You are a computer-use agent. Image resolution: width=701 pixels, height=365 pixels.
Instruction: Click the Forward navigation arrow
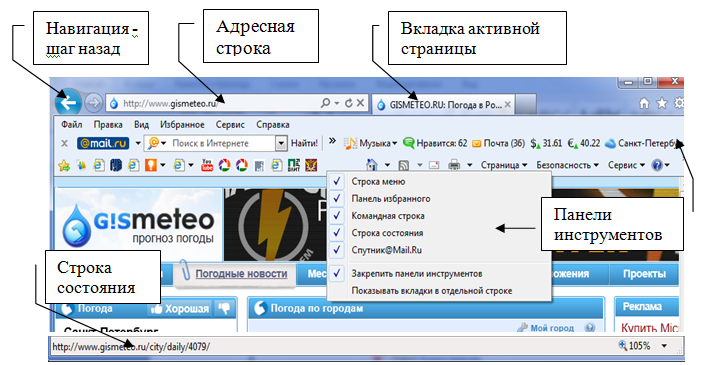coord(93,103)
